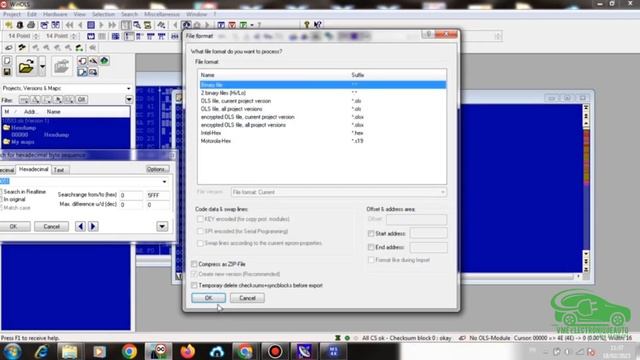Click the greyed folder export icon
This screenshot has height=360, width=640.
(x=61, y=66)
